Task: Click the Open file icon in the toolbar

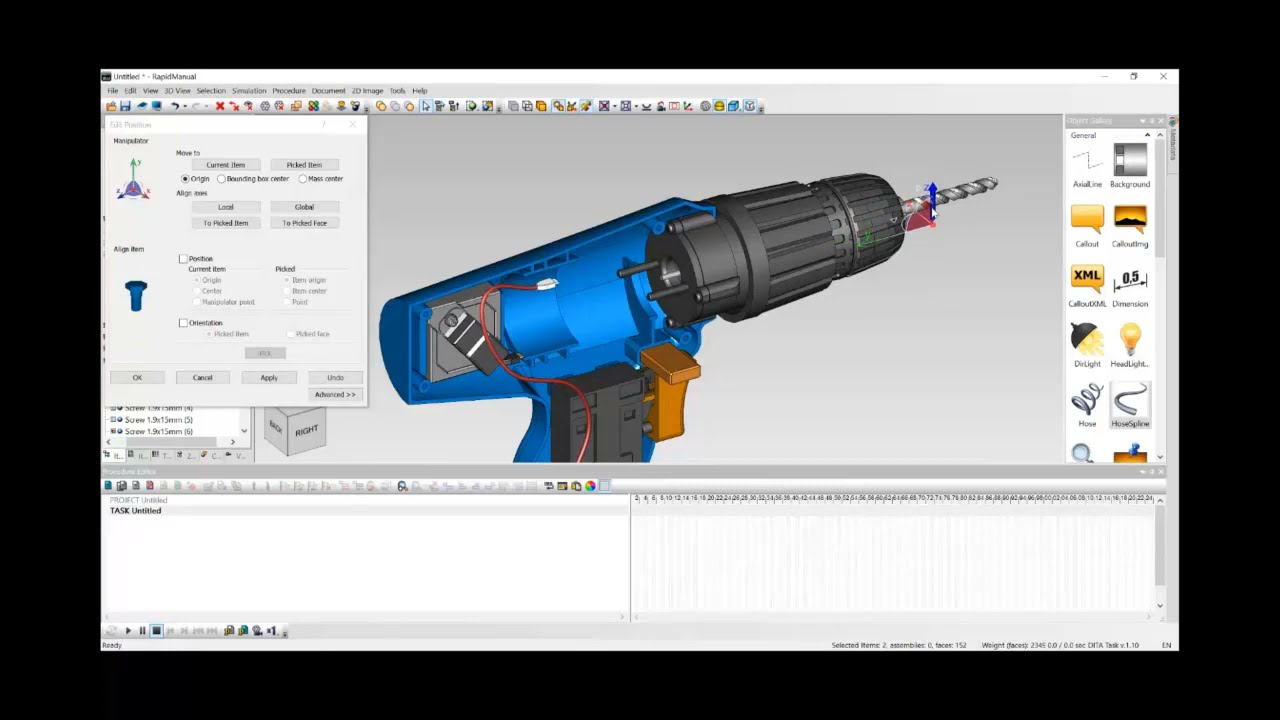Action: (111, 106)
